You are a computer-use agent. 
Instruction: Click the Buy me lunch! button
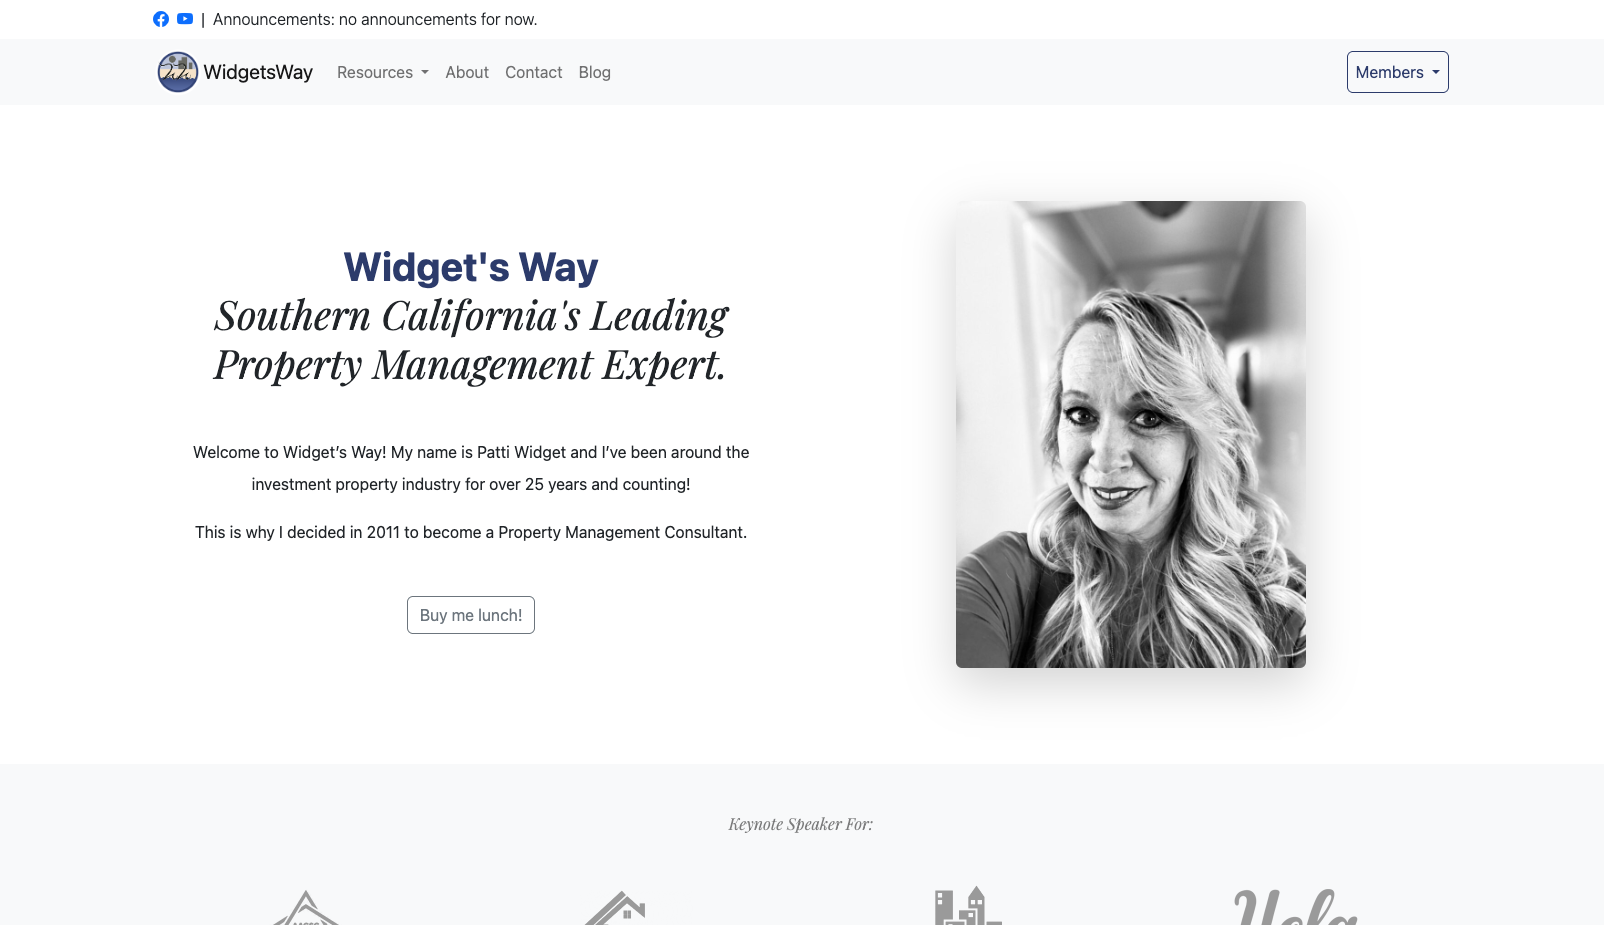click(x=471, y=615)
